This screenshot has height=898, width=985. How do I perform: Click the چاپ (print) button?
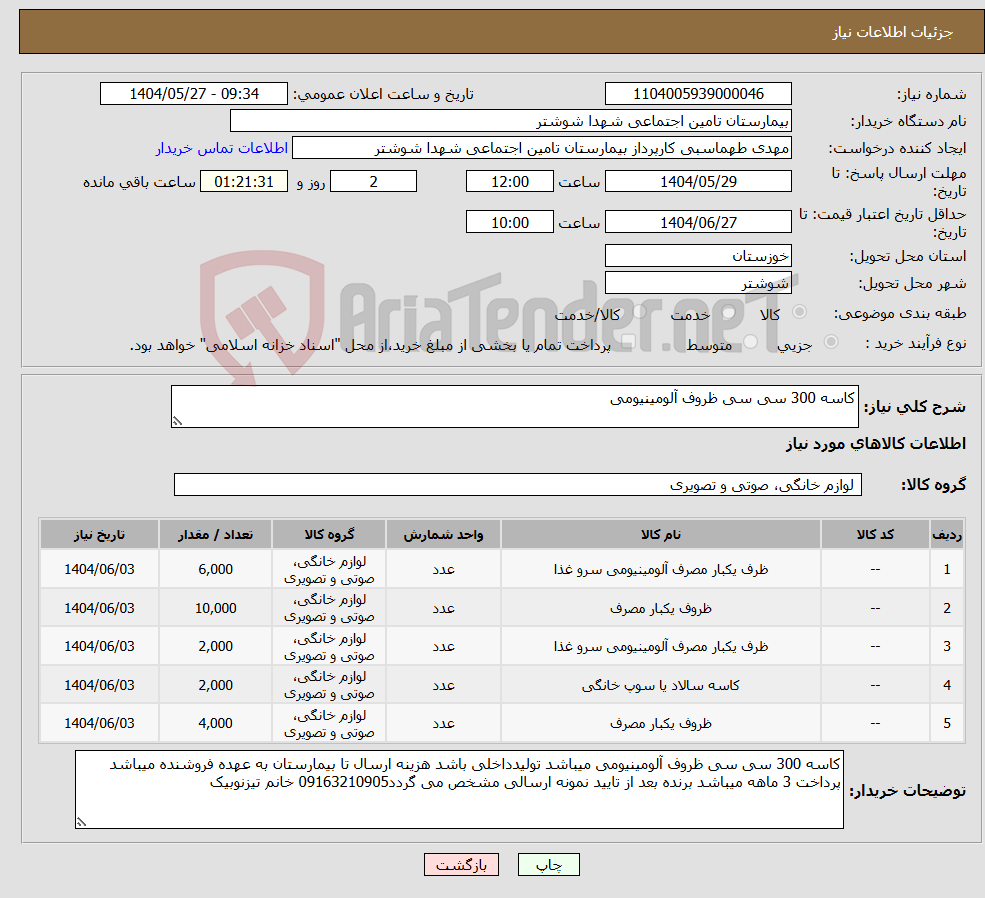[548, 865]
